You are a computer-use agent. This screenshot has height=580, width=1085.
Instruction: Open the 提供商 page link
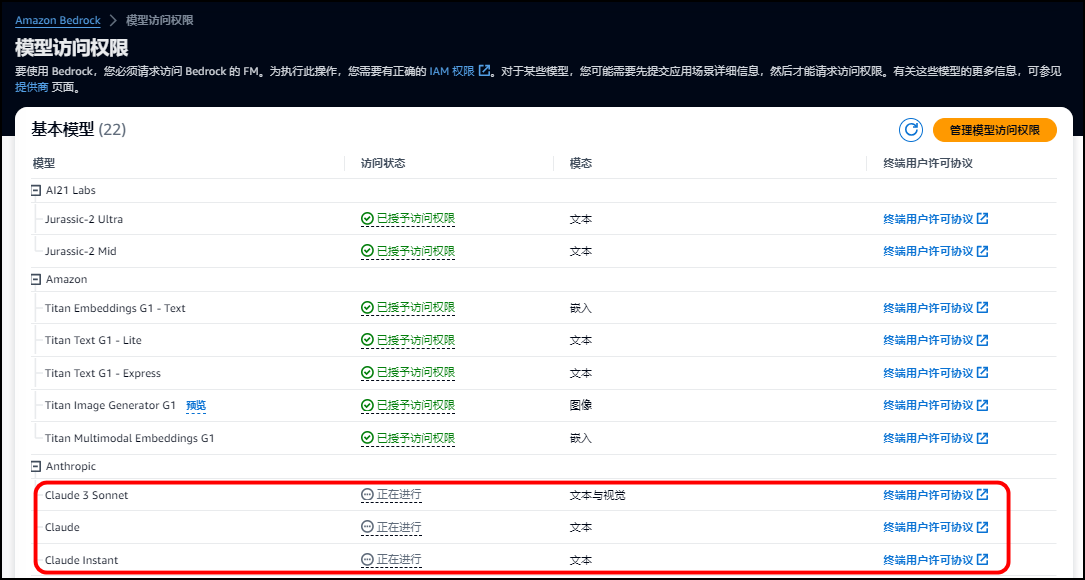point(32,88)
